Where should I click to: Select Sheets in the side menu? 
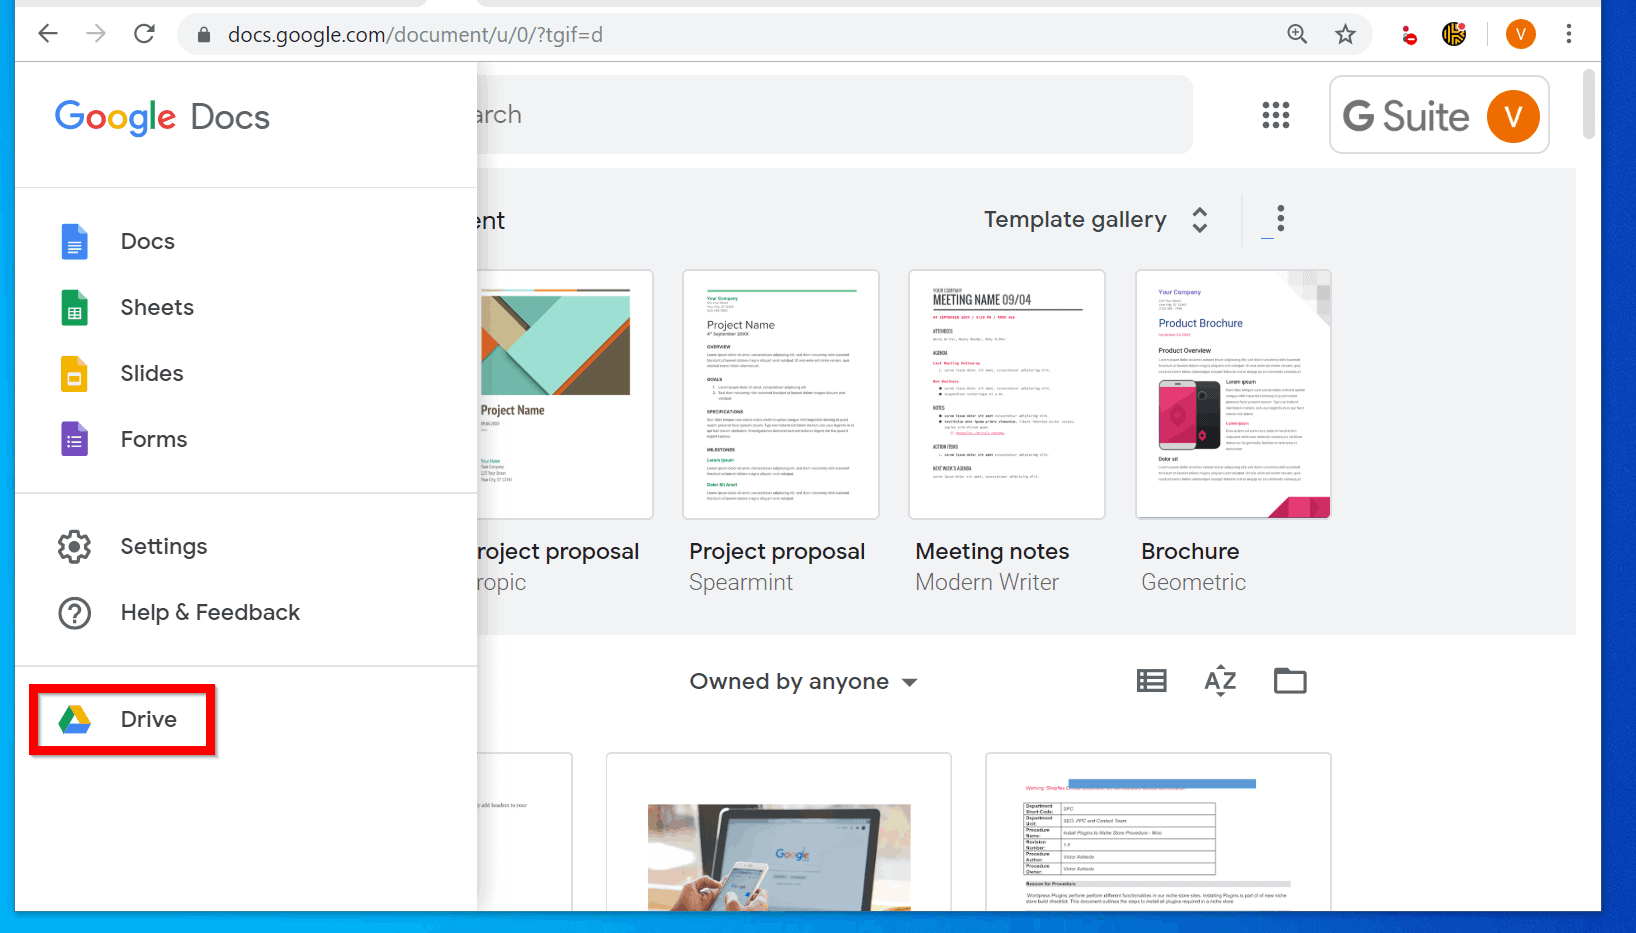[x=157, y=308]
